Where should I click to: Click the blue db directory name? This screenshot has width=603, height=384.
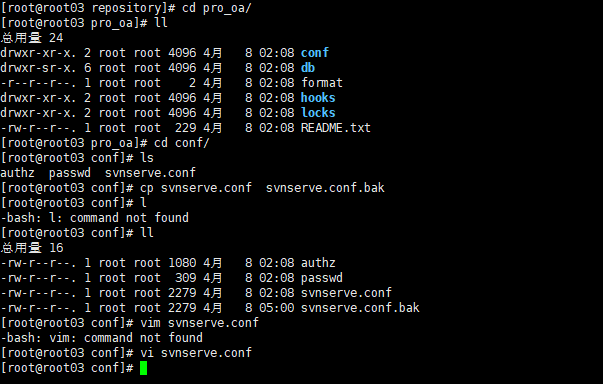coord(308,68)
